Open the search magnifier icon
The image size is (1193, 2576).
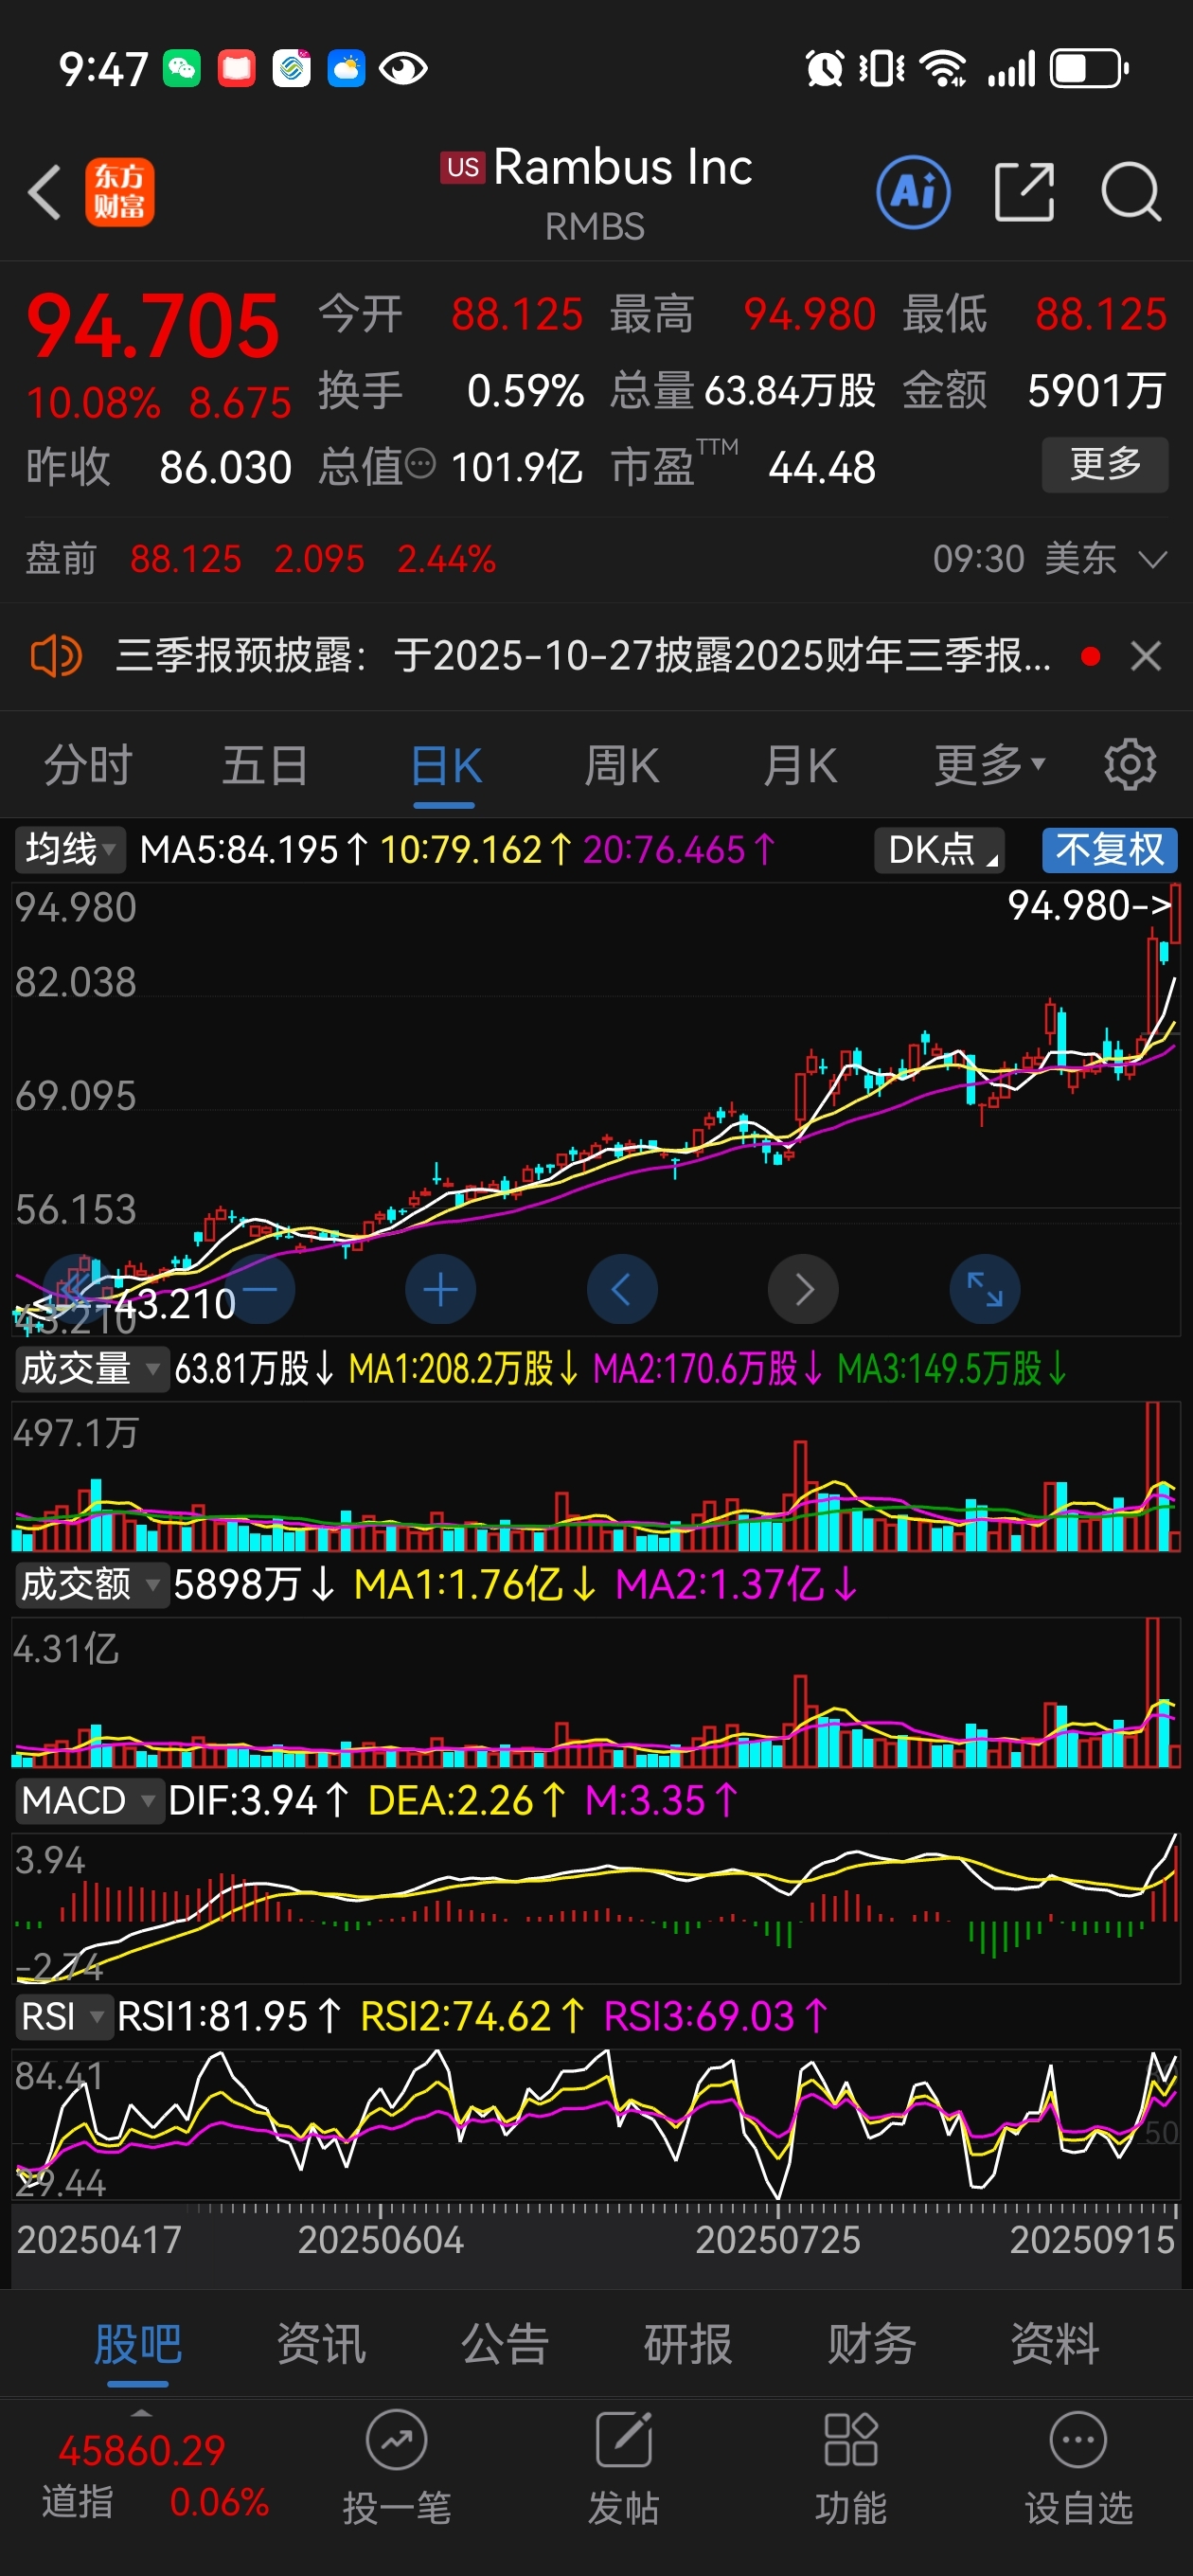[1131, 191]
